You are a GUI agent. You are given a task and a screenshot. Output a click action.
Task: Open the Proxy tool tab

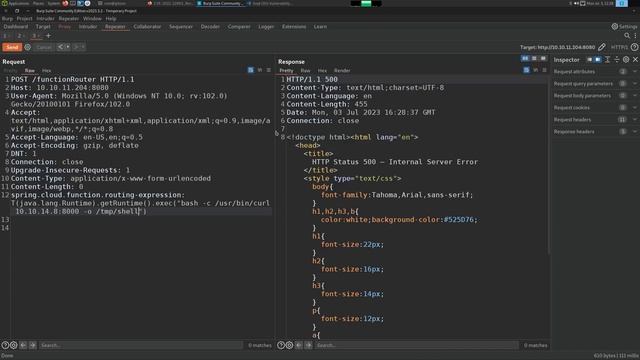point(64,27)
